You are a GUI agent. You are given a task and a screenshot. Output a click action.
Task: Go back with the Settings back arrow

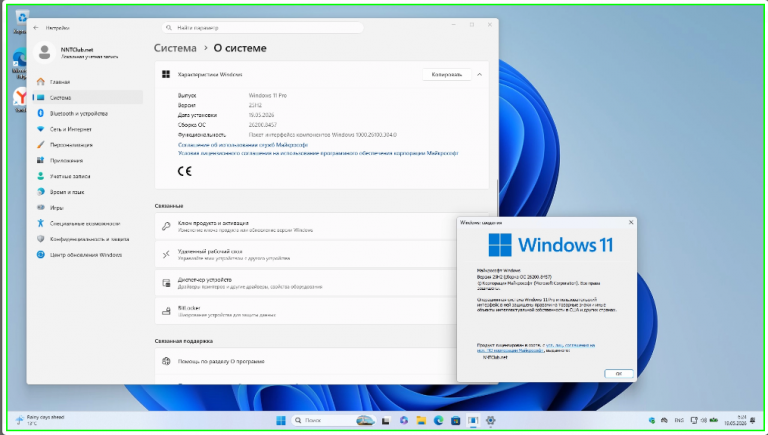pyautogui.click(x=36, y=28)
